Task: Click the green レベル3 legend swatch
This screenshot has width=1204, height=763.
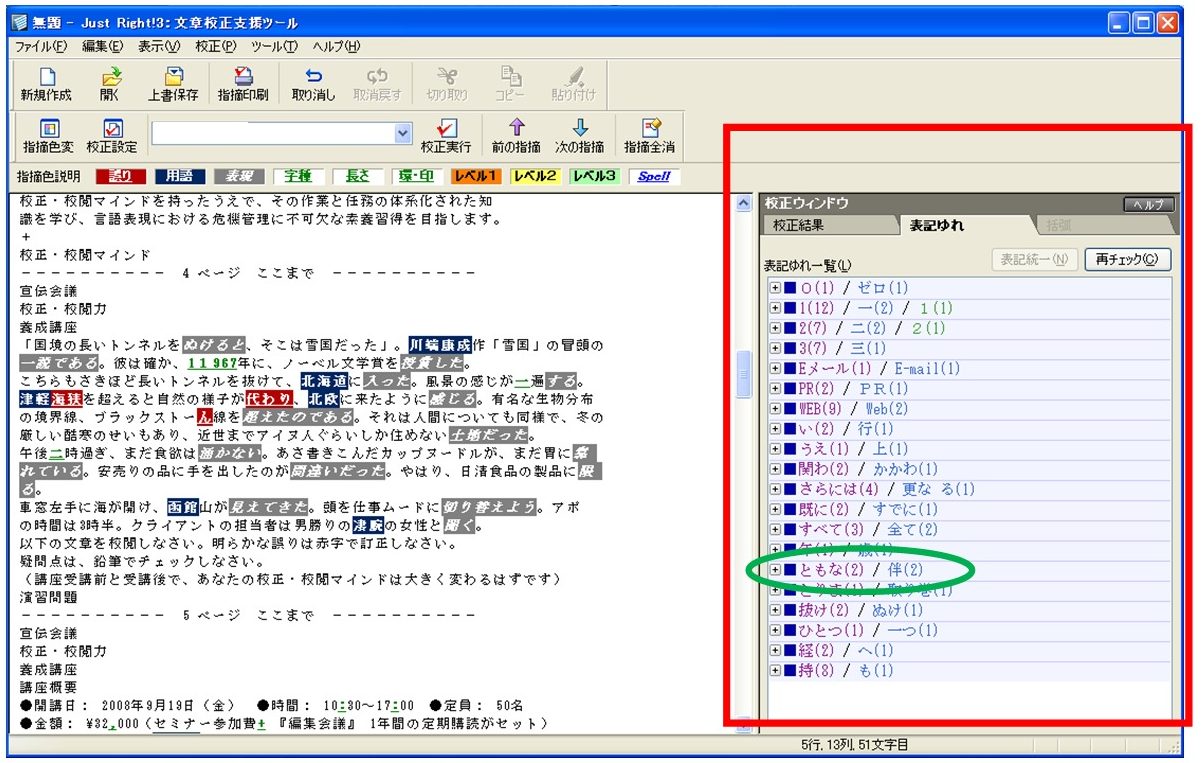Action: pyautogui.click(x=595, y=177)
